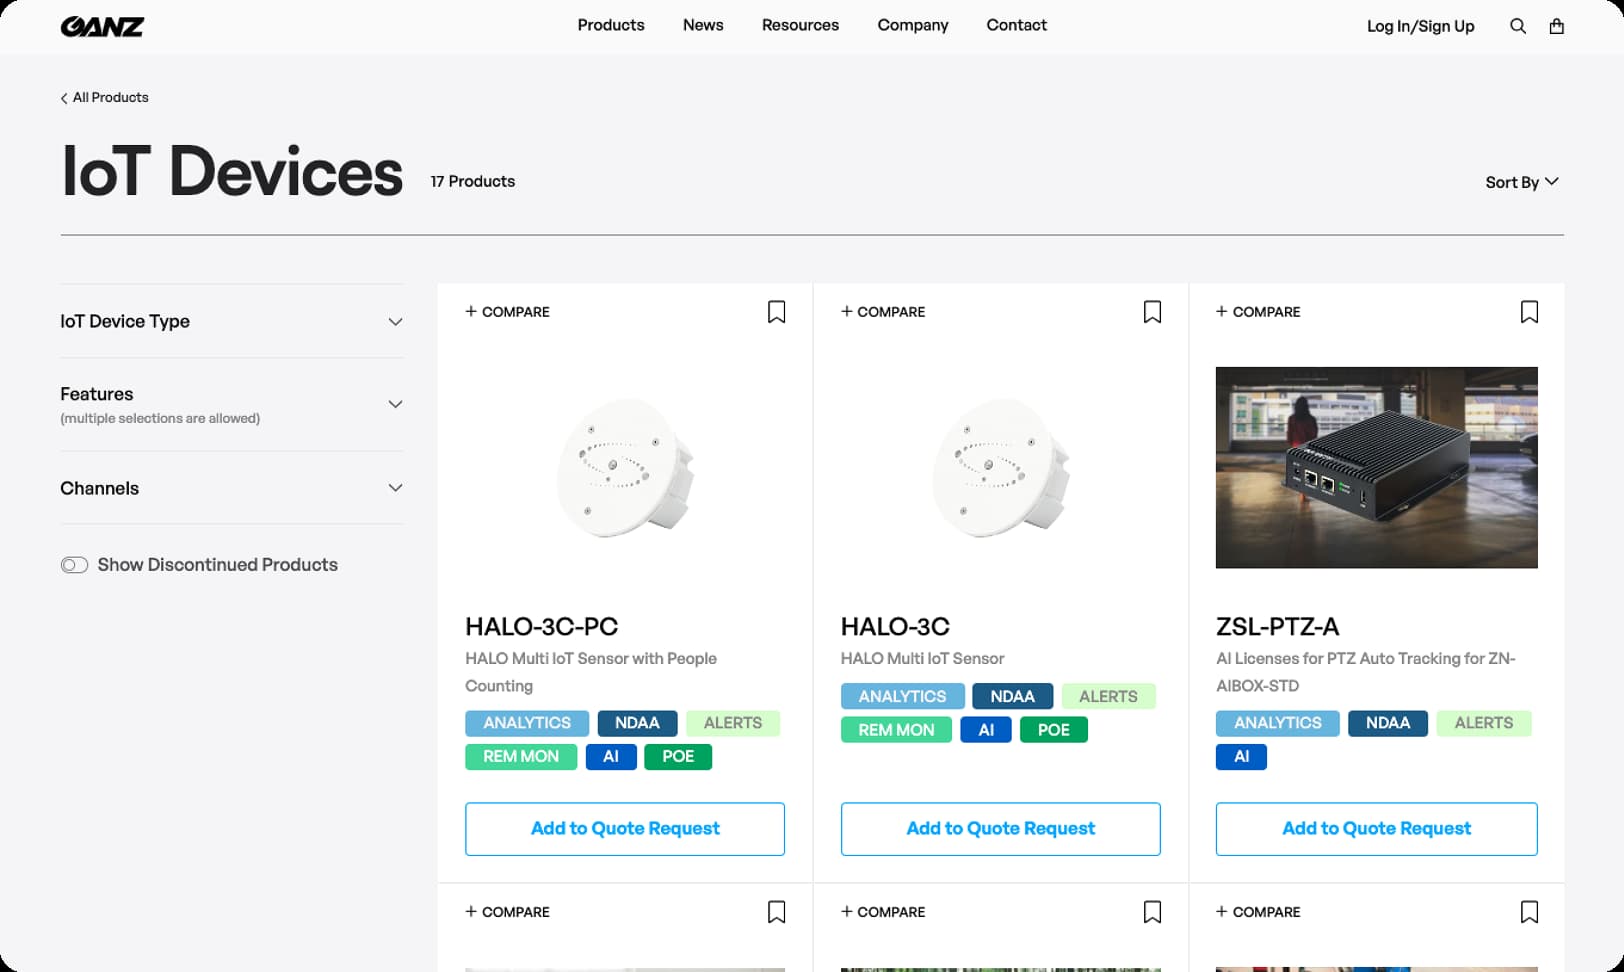The image size is (1624, 972).
Task: Open the Sort By dropdown
Action: click(x=1521, y=182)
